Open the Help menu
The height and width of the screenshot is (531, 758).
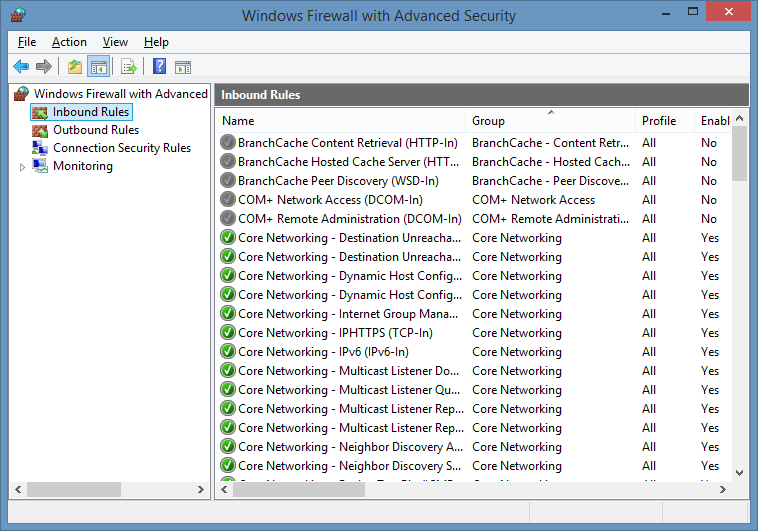click(x=156, y=42)
